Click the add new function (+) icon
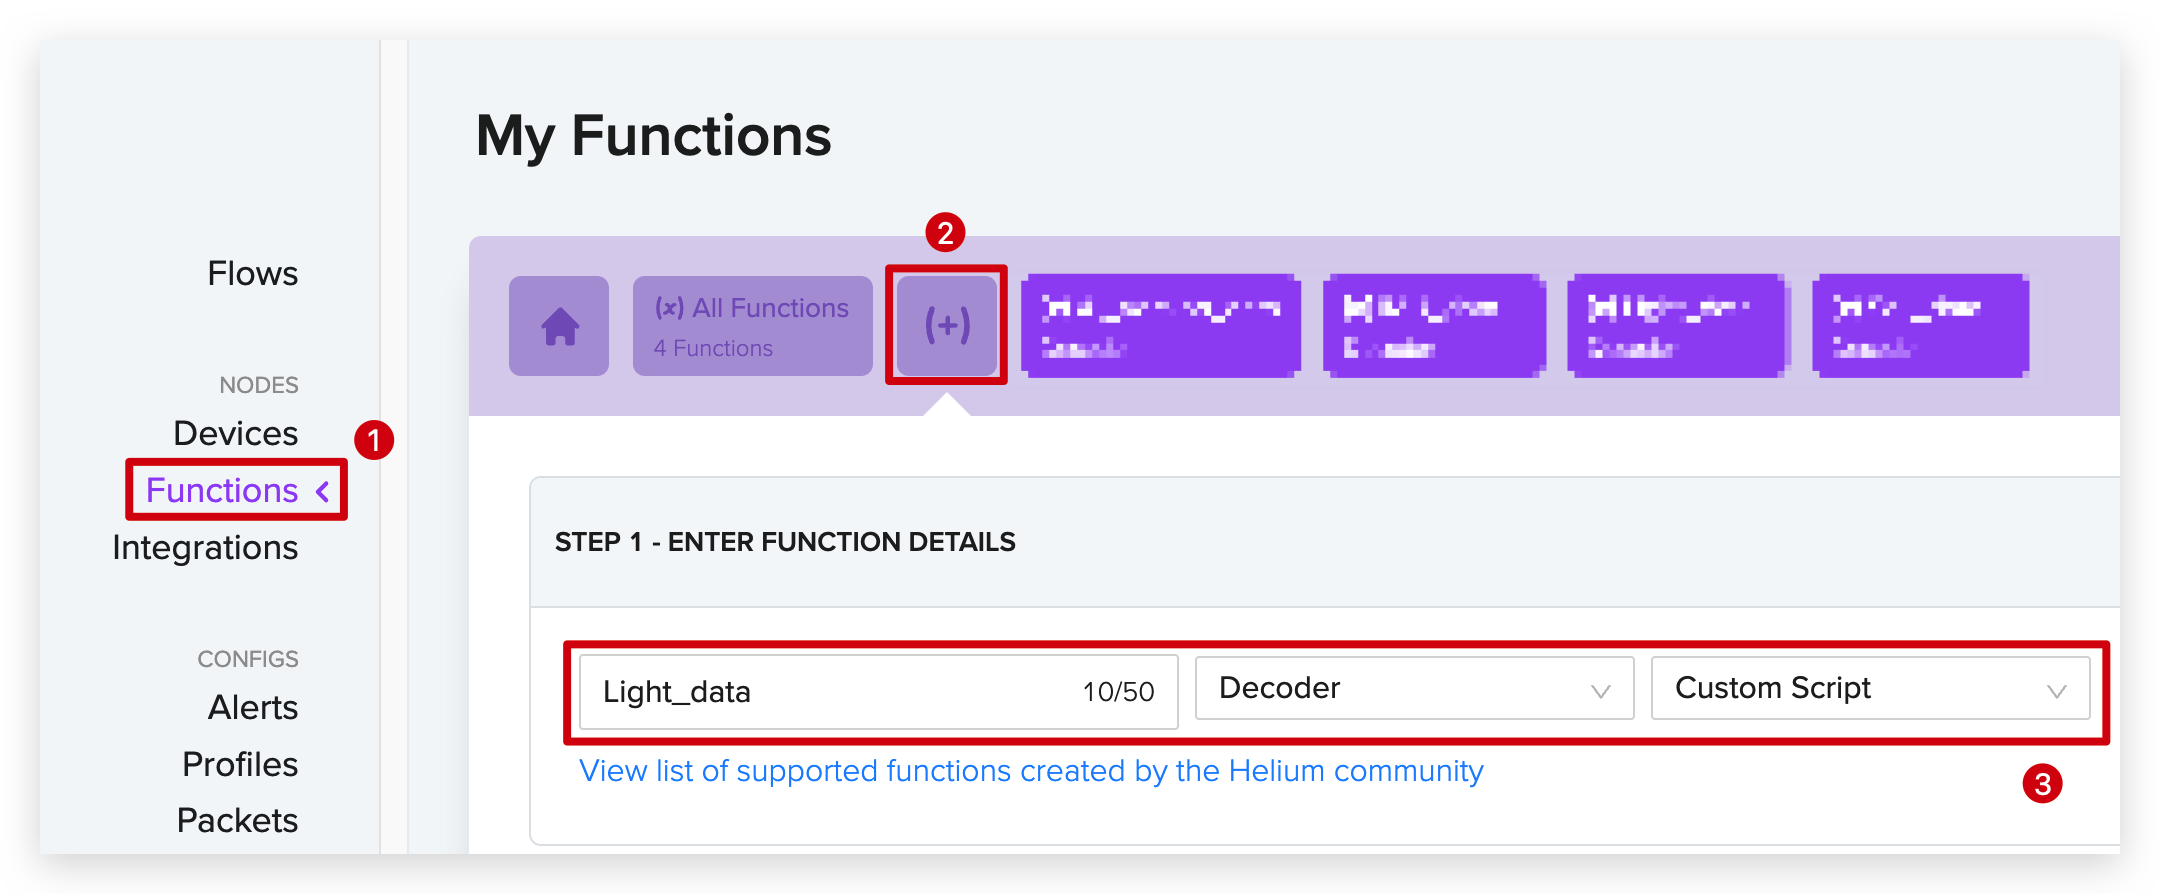Image resolution: width=2160 pixels, height=894 pixels. click(946, 326)
